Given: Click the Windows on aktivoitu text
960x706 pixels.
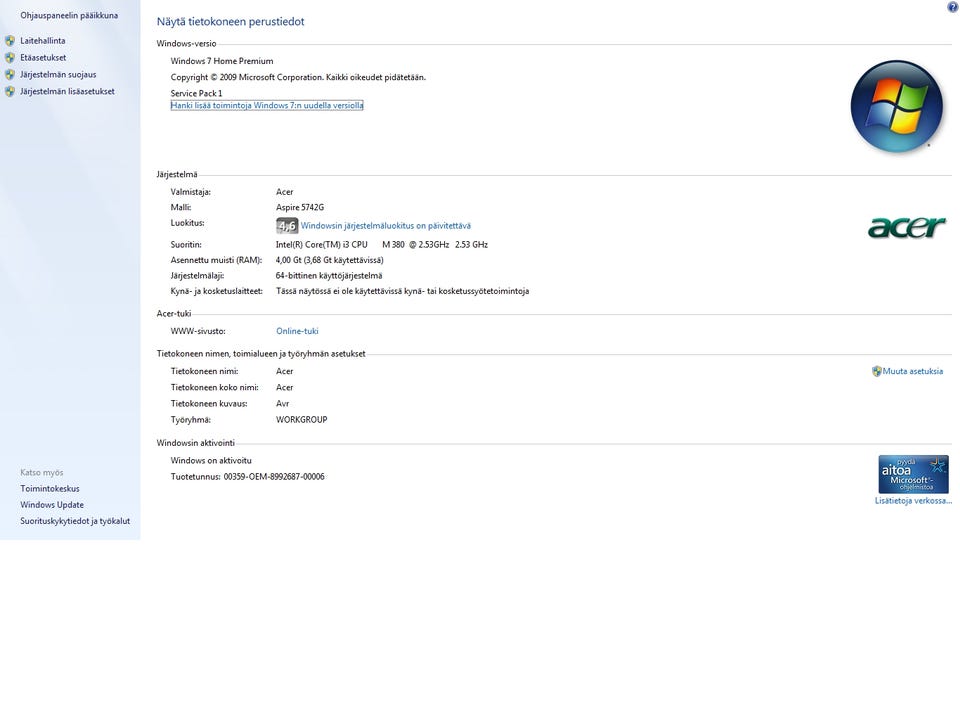Looking at the screenshot, I should coord(211,460).
